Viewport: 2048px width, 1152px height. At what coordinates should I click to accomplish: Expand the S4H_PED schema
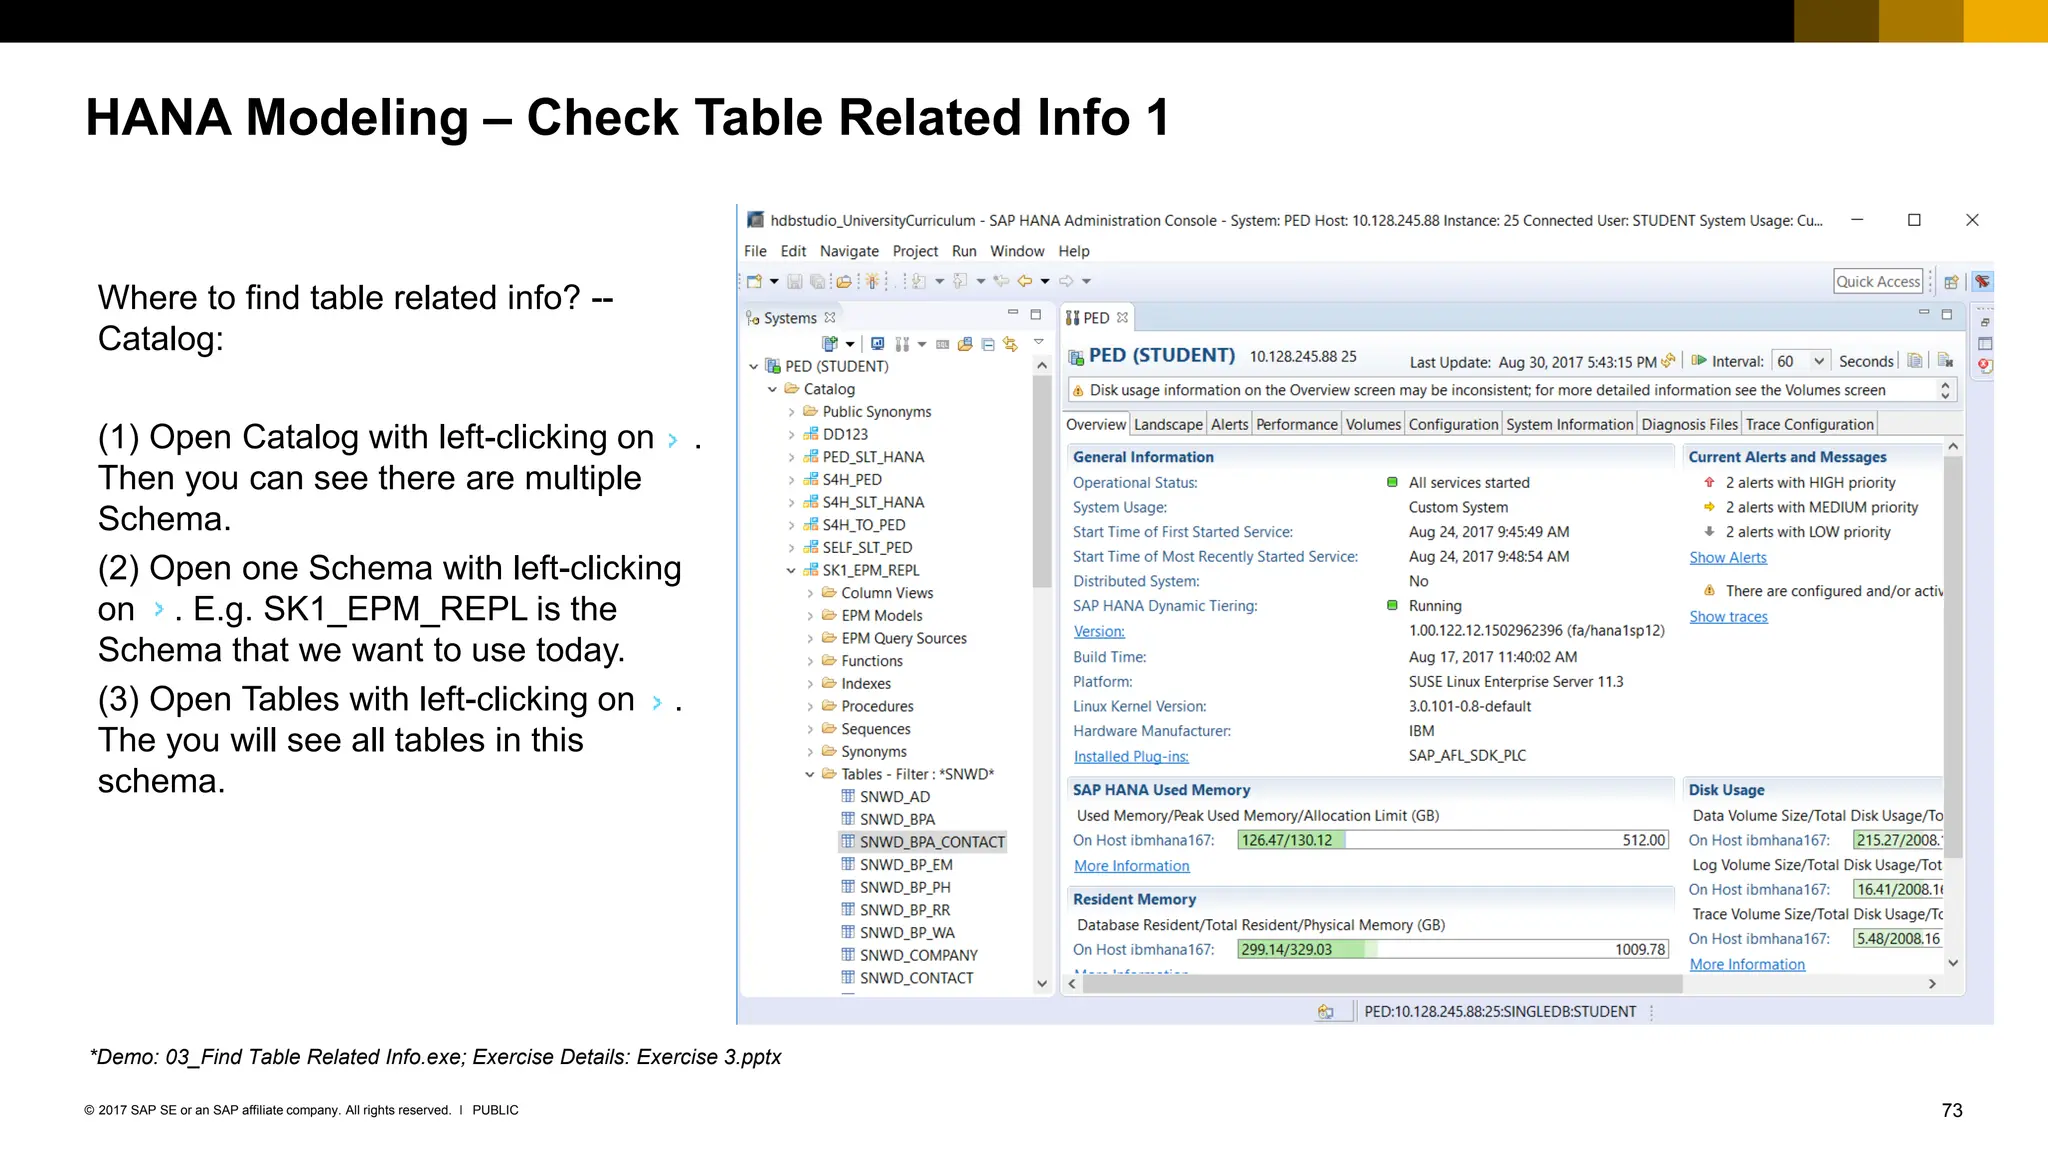791,480
